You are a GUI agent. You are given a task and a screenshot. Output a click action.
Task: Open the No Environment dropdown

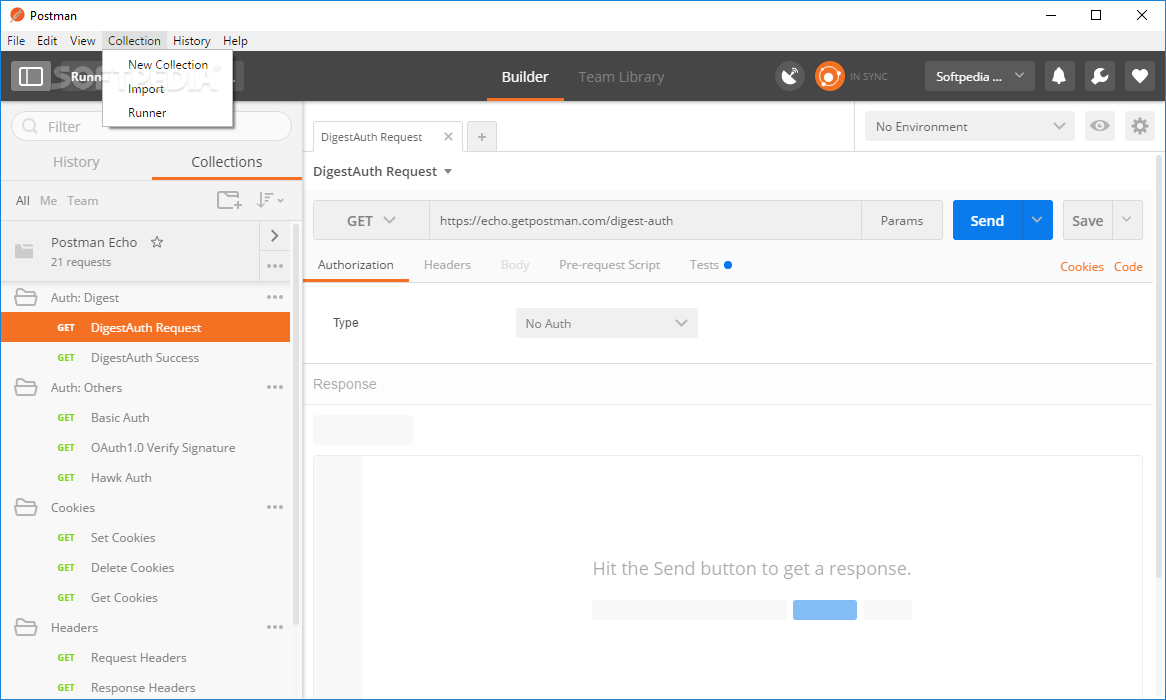pos(970,126)
